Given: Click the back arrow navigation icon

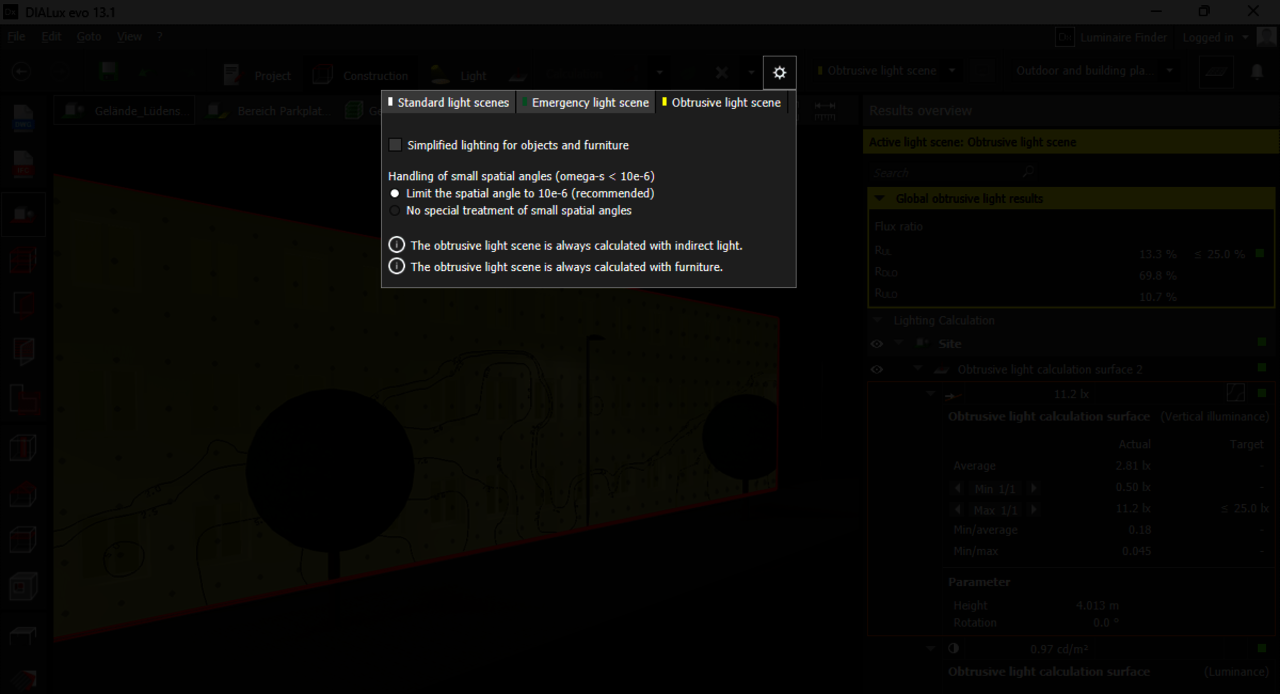Looking at the screenshot, I should (21, 72).
